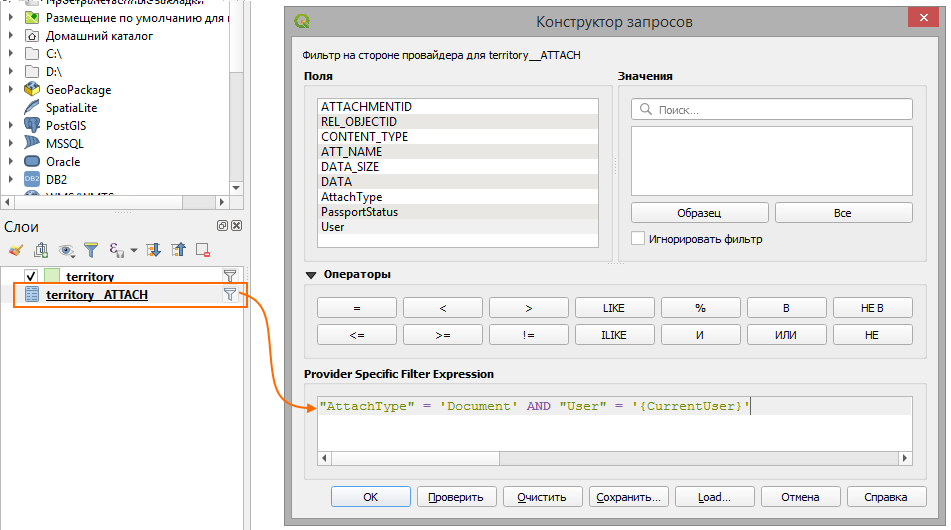Expand the PostGIS browser node
The image size is (951, 530).
click(11, 126)
